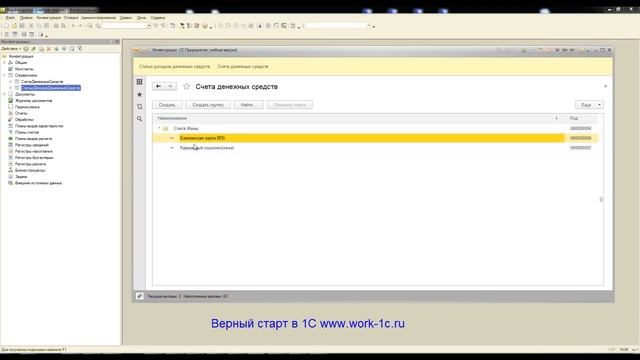This screenshot has height=360, width=640.
Task: Select highlighted СтатьиДоходовДенежныхСредств tree item
Action: tap(51, 88)
